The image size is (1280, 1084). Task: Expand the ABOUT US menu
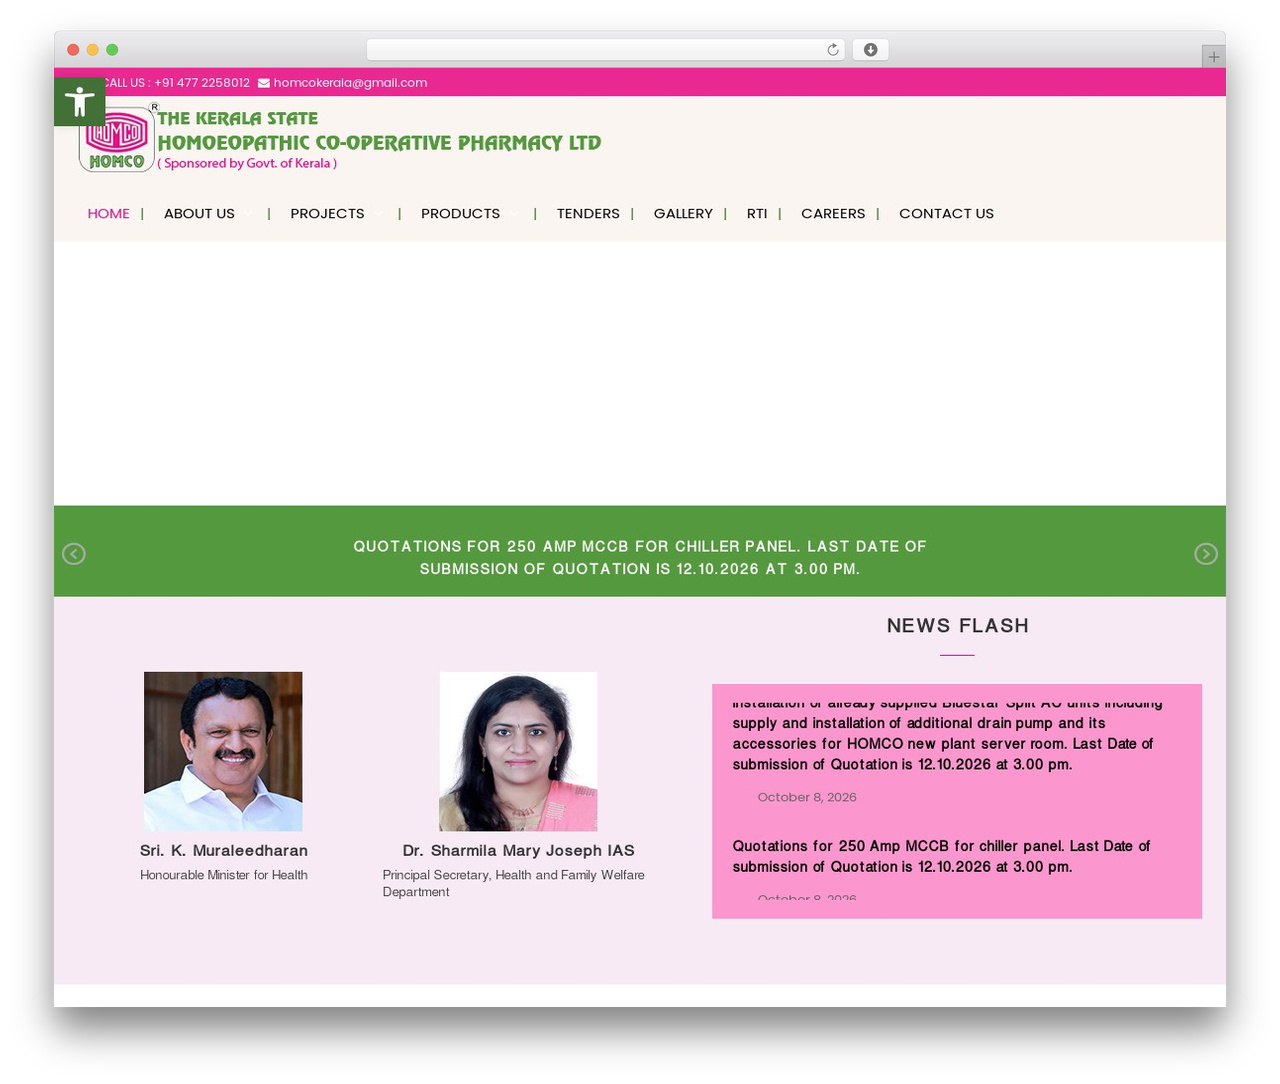199,213
